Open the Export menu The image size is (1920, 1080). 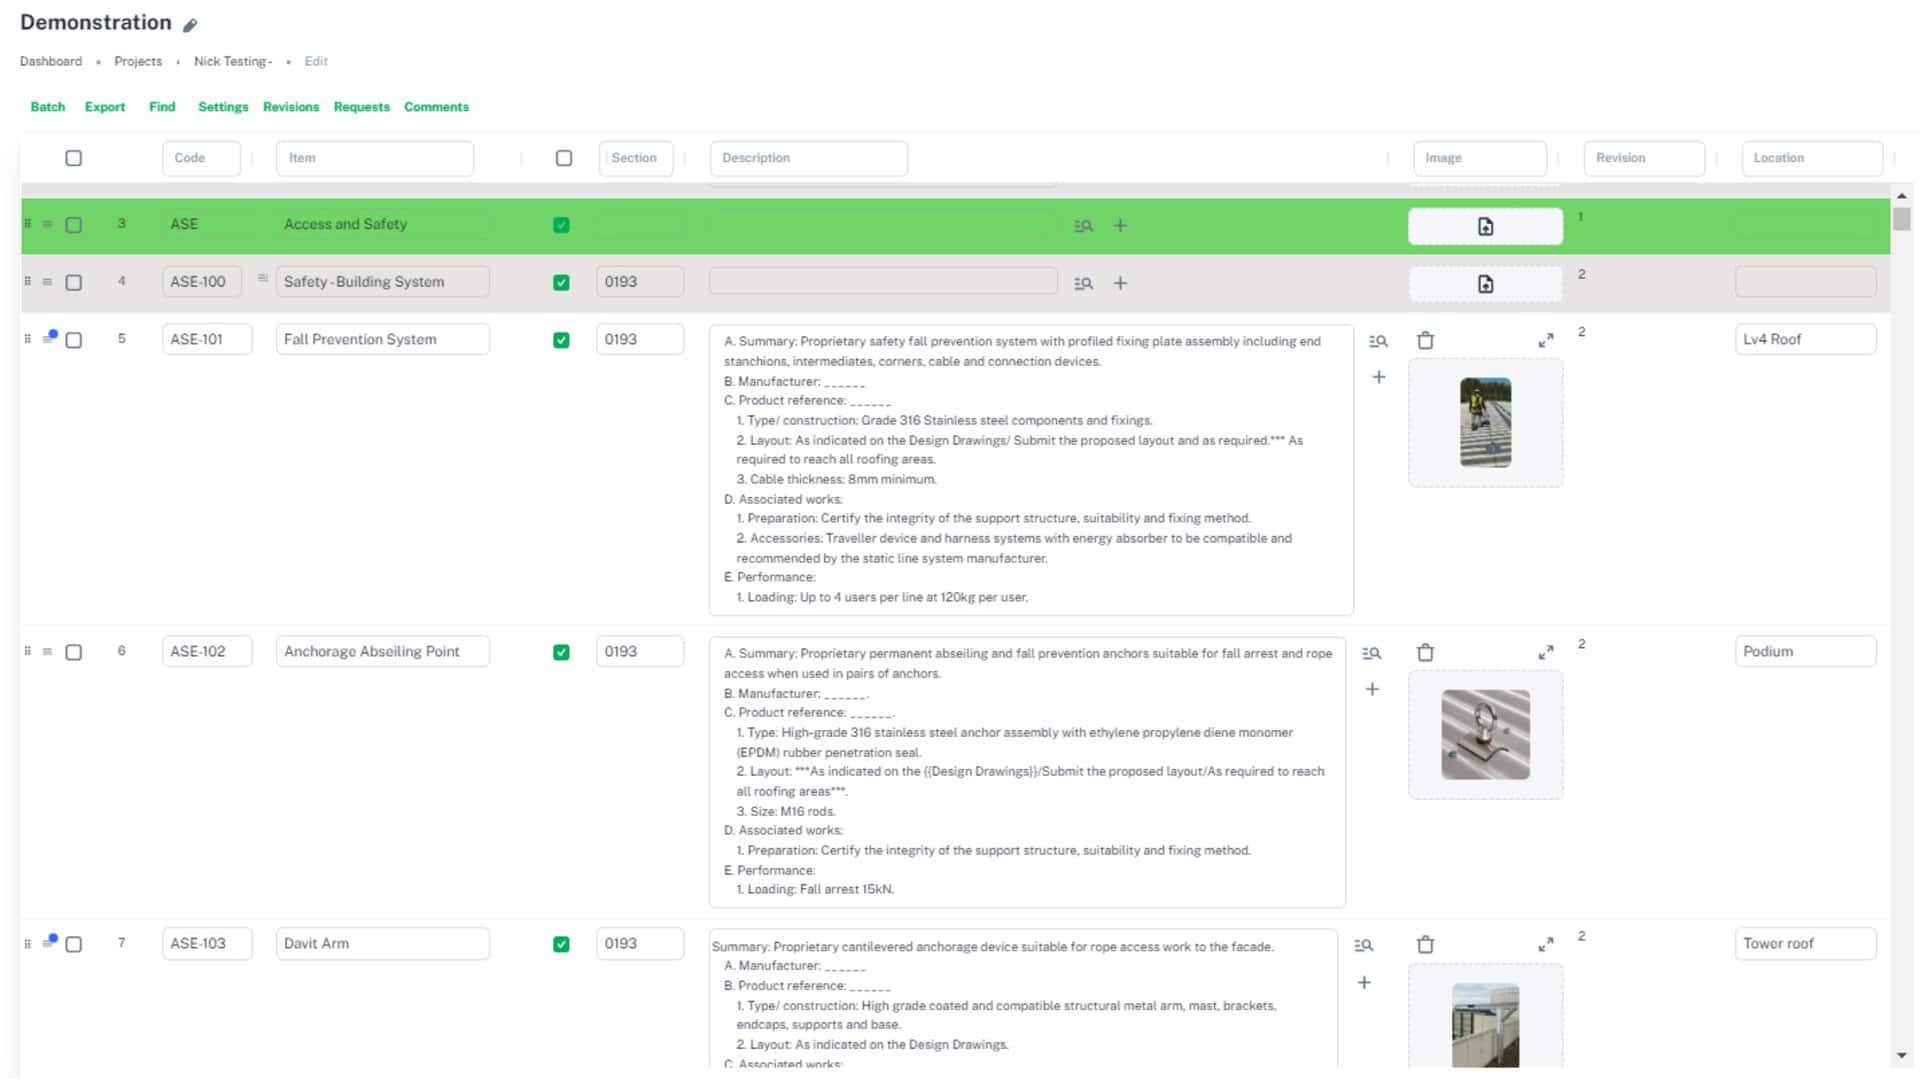(104, 107)
